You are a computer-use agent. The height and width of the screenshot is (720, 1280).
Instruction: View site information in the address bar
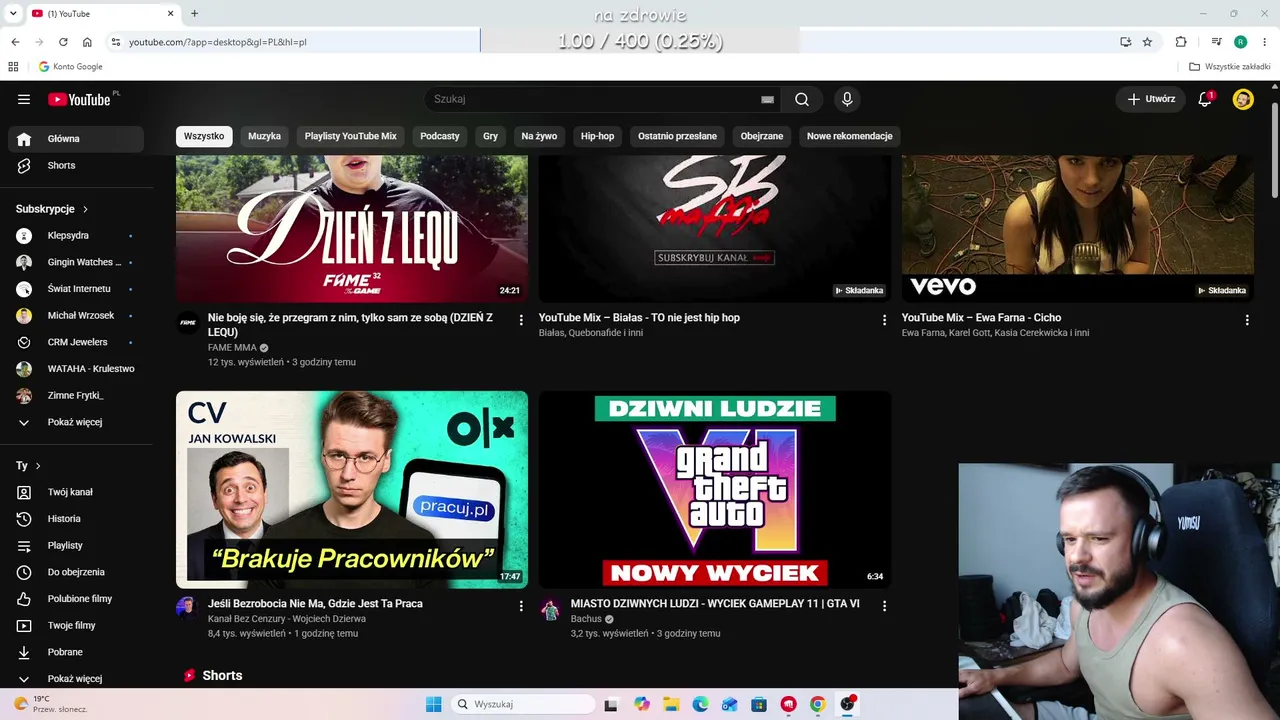116,42
